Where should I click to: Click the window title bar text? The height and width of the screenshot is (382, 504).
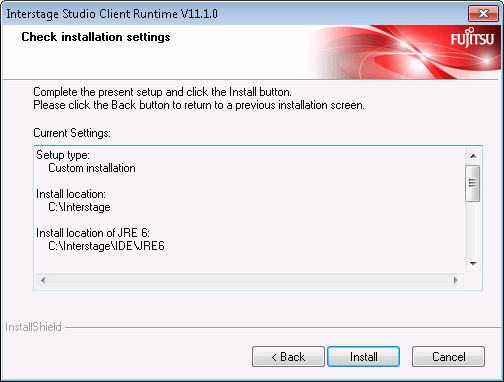(x=112, y=14)
